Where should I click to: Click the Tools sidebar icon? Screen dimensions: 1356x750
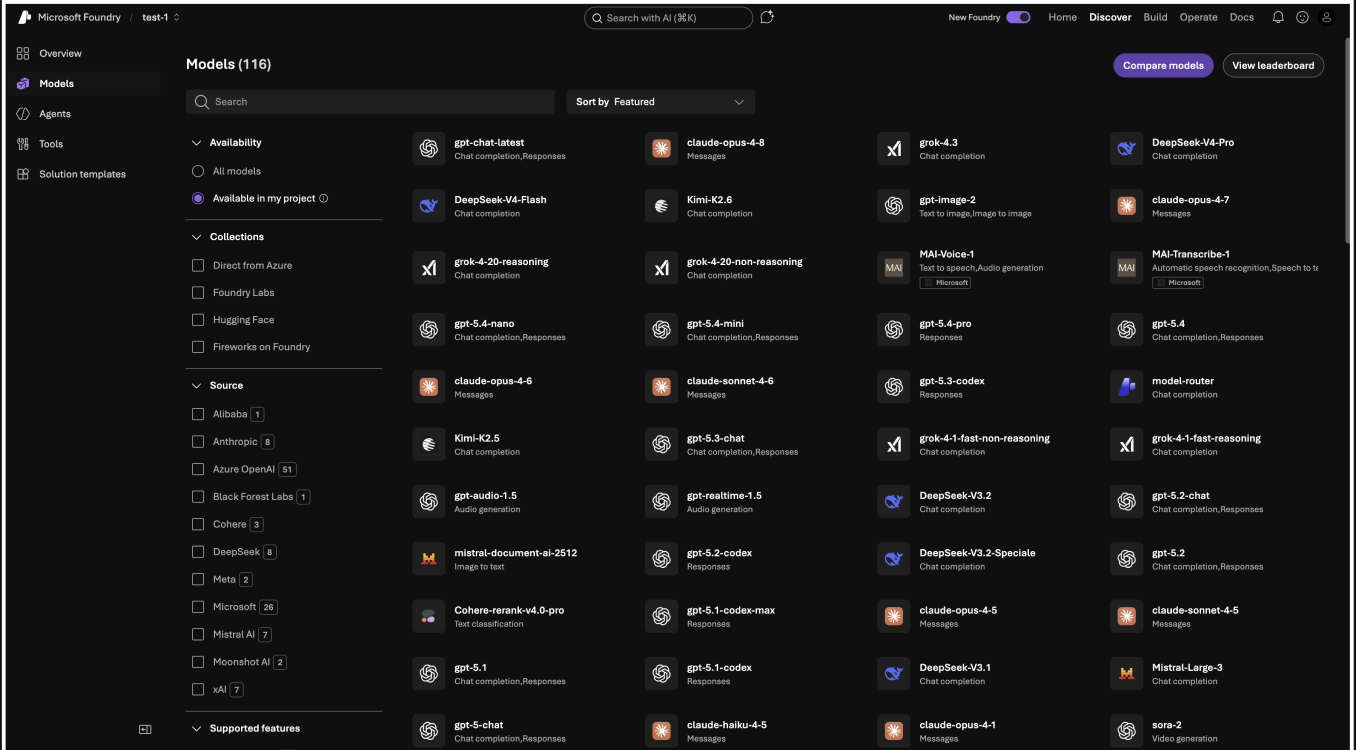(23, 144)
